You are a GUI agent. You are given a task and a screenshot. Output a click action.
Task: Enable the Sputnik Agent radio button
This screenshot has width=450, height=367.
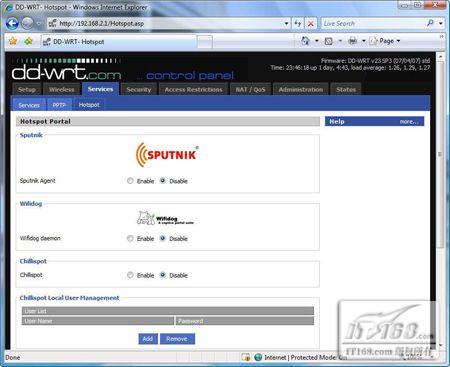pos(130,181)
